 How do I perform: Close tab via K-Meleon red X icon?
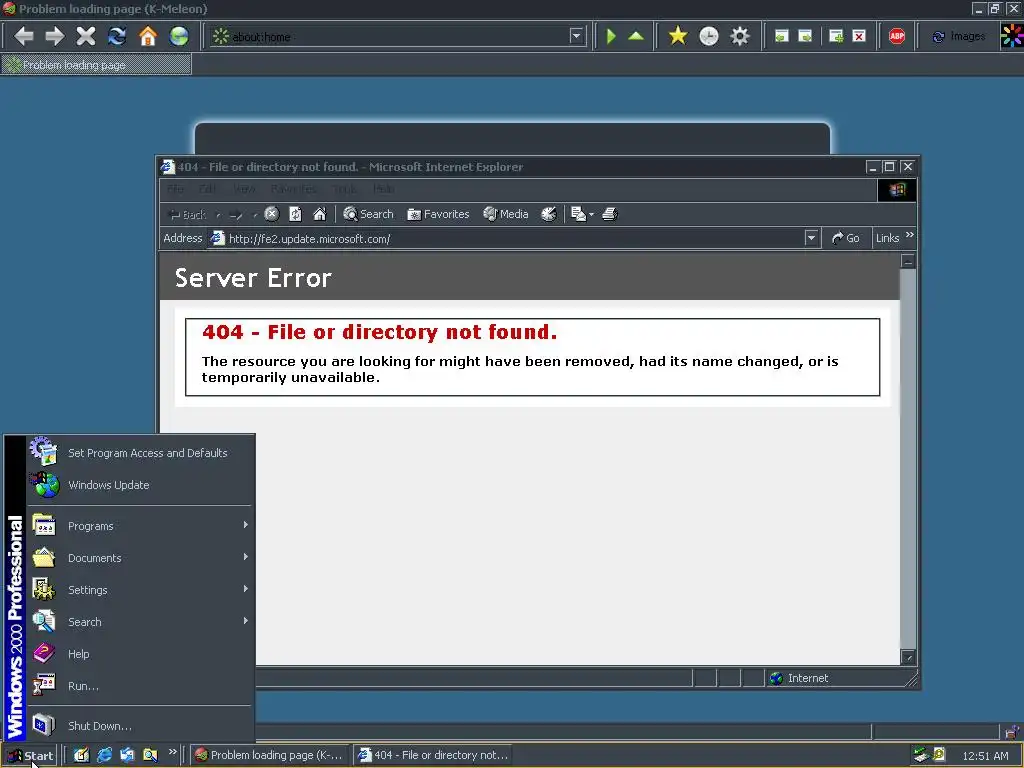point(859,36)
